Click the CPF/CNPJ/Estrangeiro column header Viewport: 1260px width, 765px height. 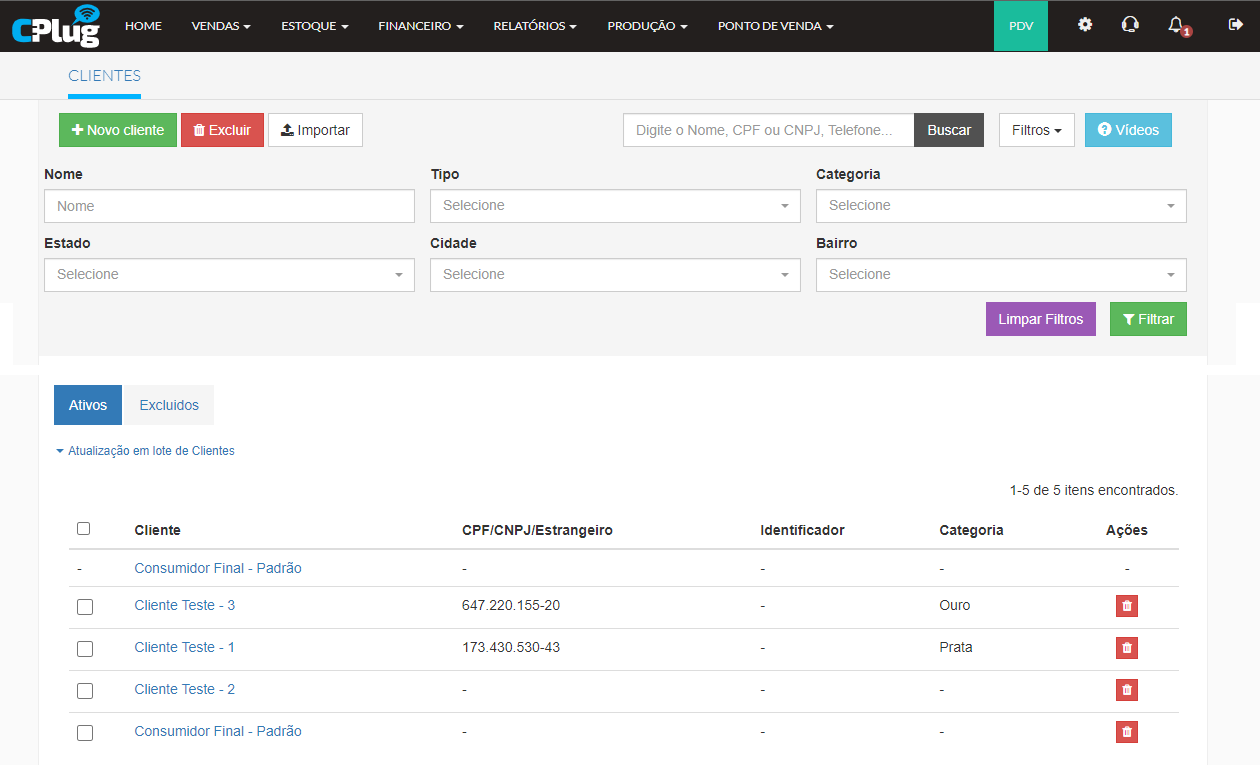coord(537,530)
